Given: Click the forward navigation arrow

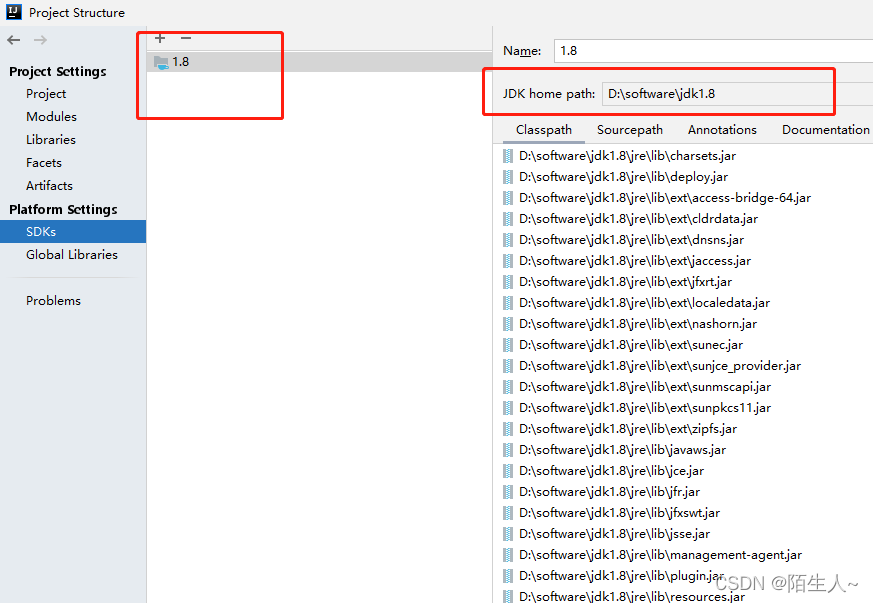Looking at the screenshot, I should click(x=40, y=40).
